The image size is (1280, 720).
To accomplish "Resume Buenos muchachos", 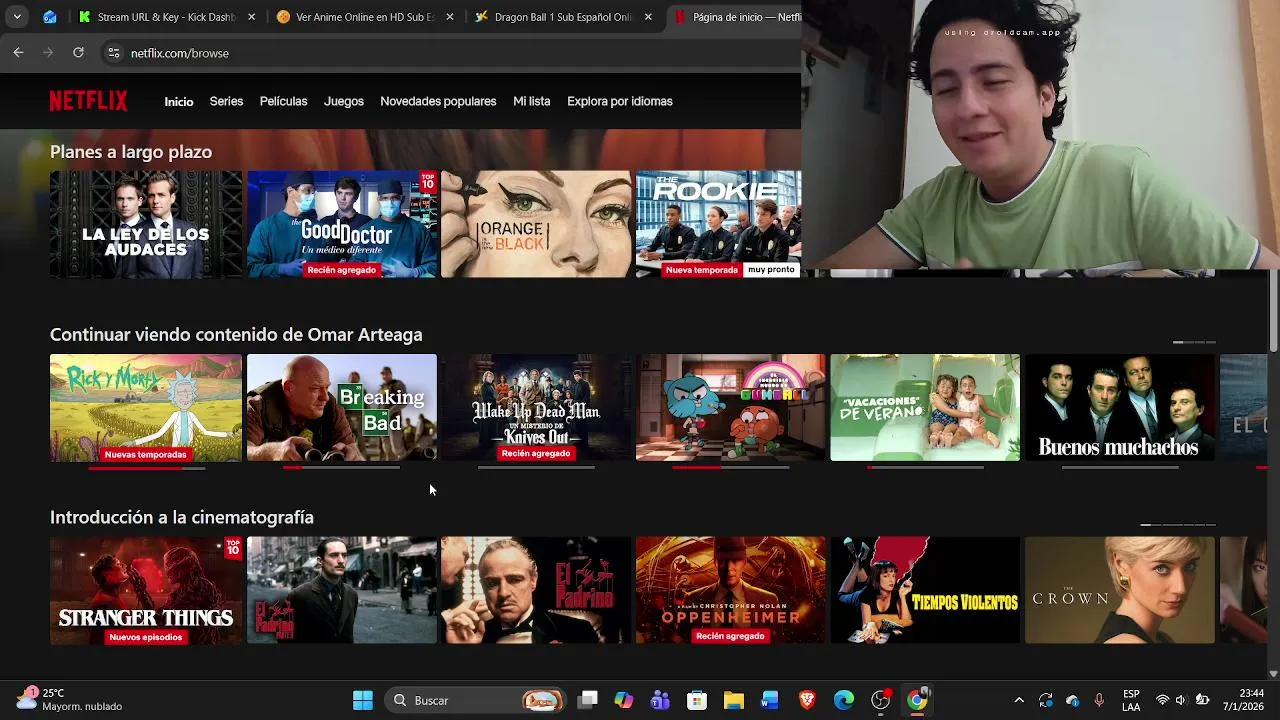I will [1120, 407].
